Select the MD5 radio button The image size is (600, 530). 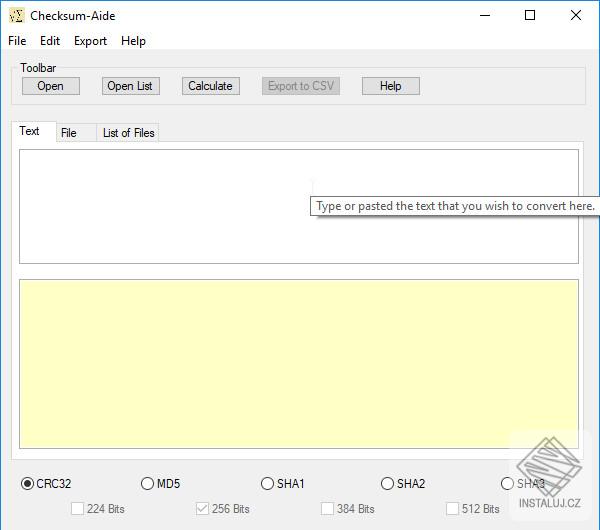160,484
